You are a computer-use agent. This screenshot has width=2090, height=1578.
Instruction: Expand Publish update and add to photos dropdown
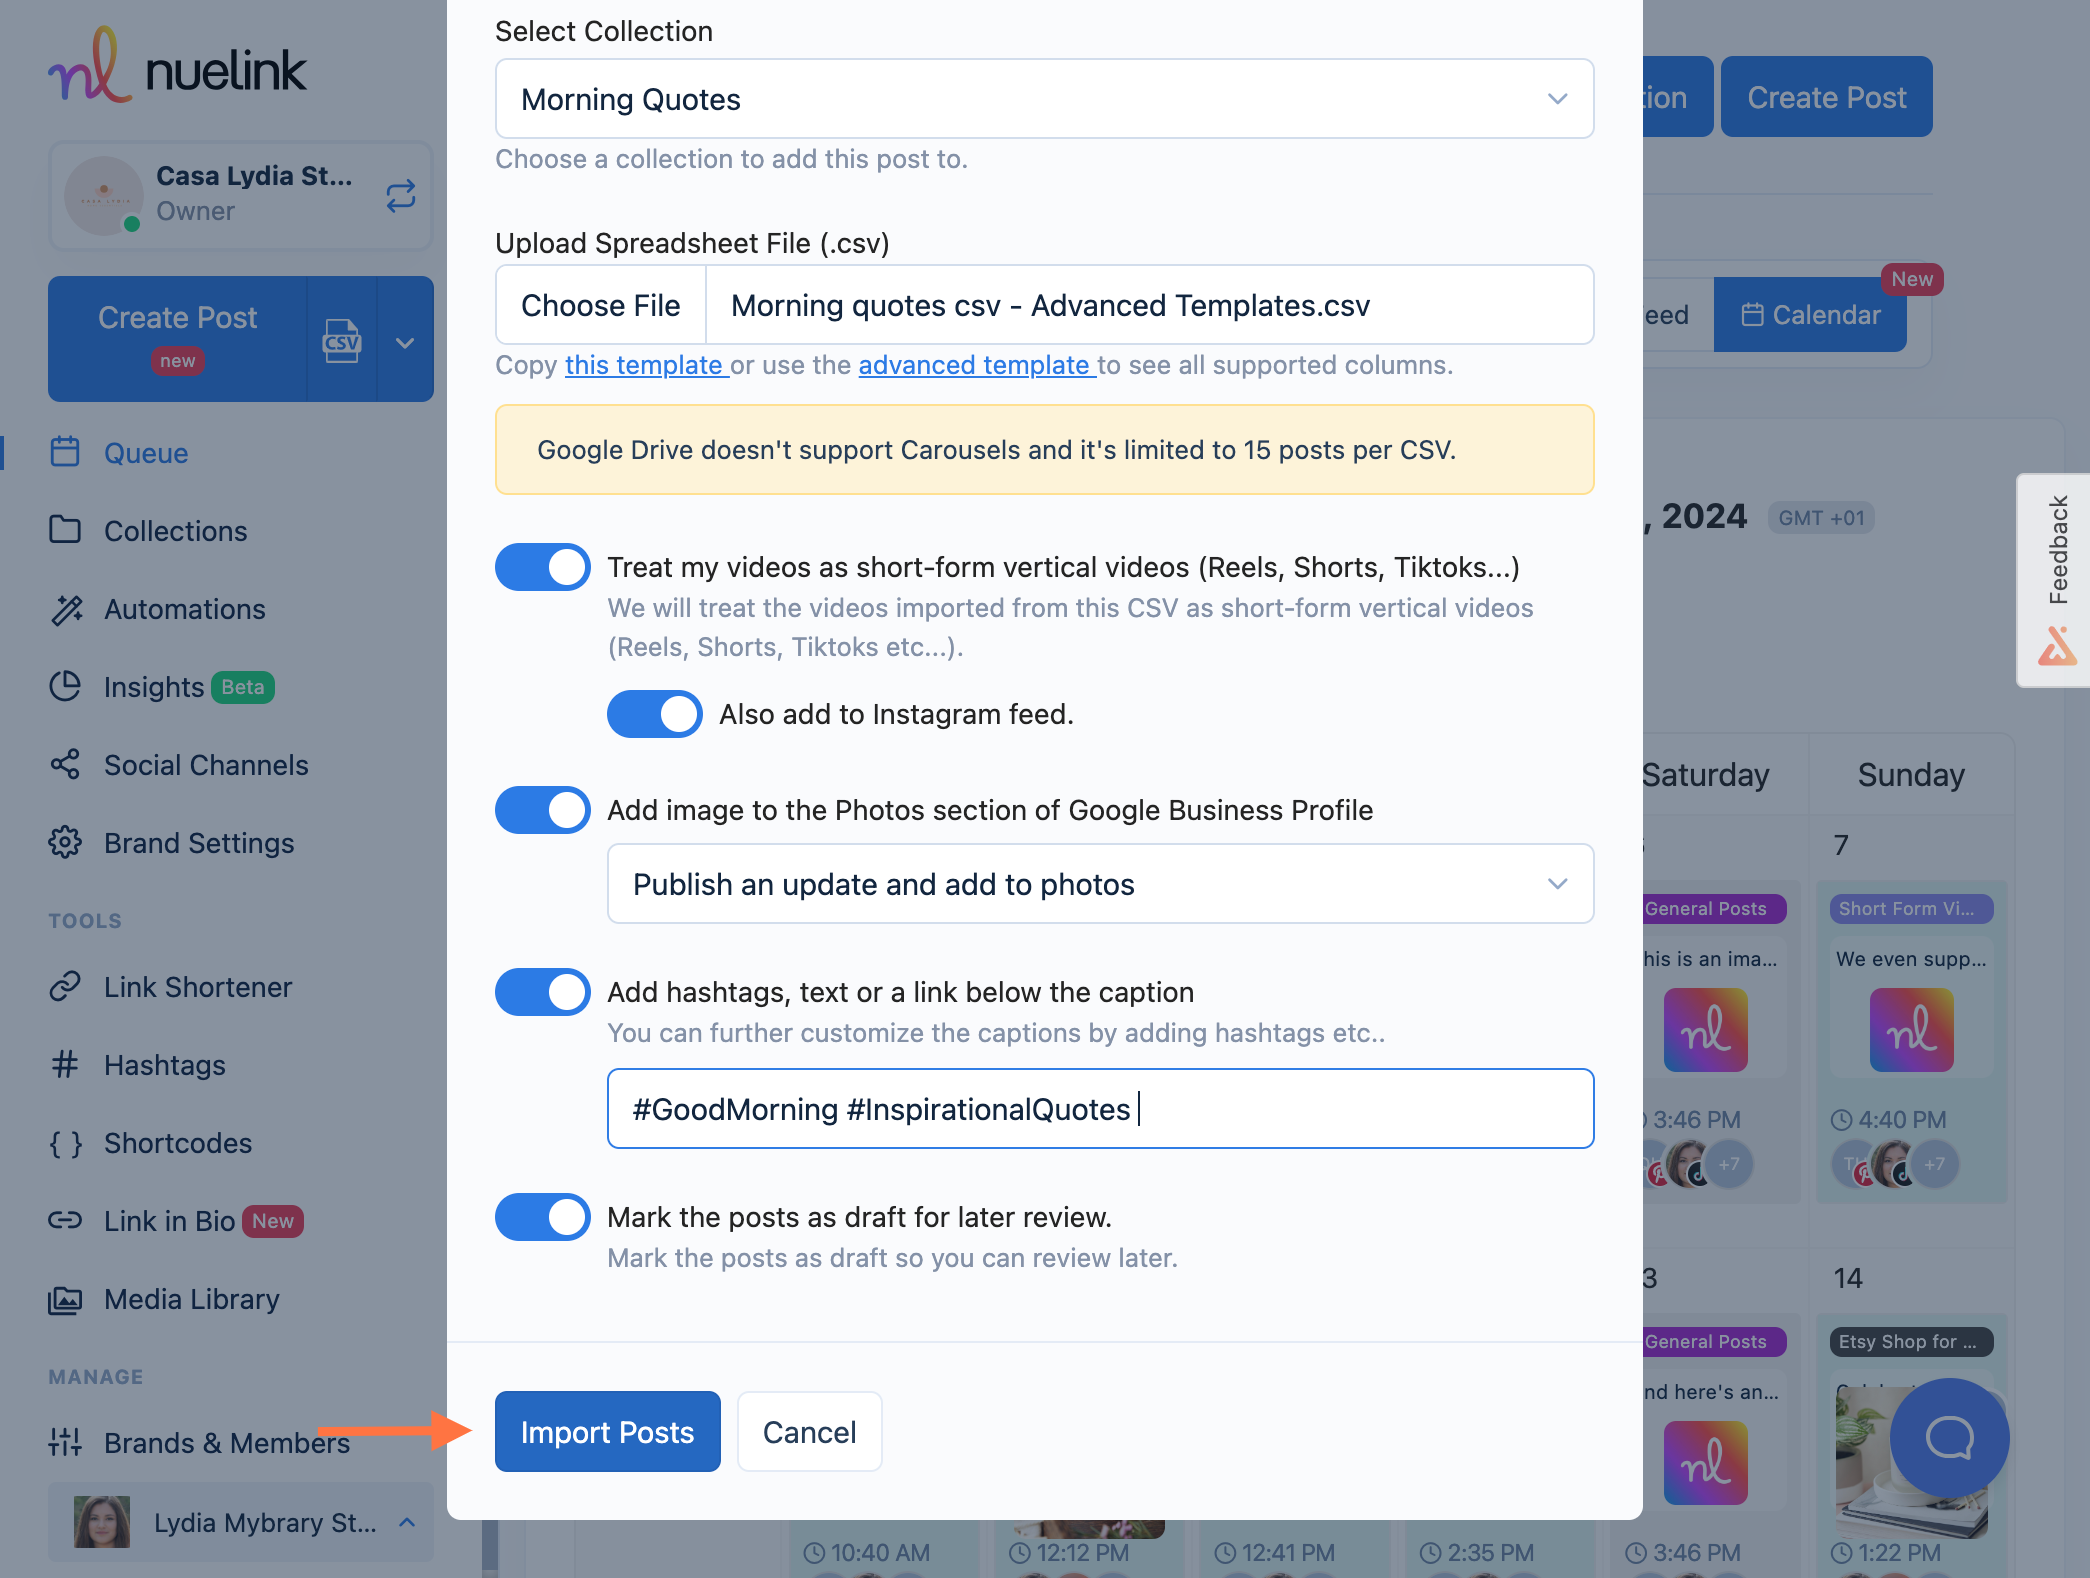click(x=1553, y=883)
